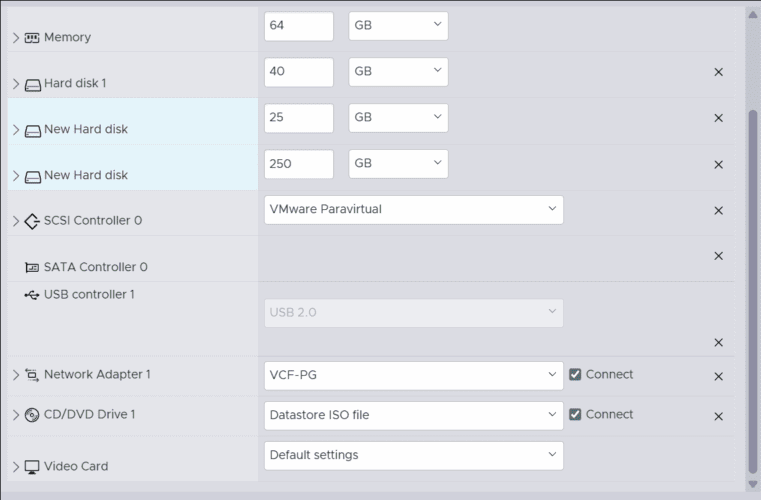Remove Network Adapter 1 with X icon

tap(718, 377)
